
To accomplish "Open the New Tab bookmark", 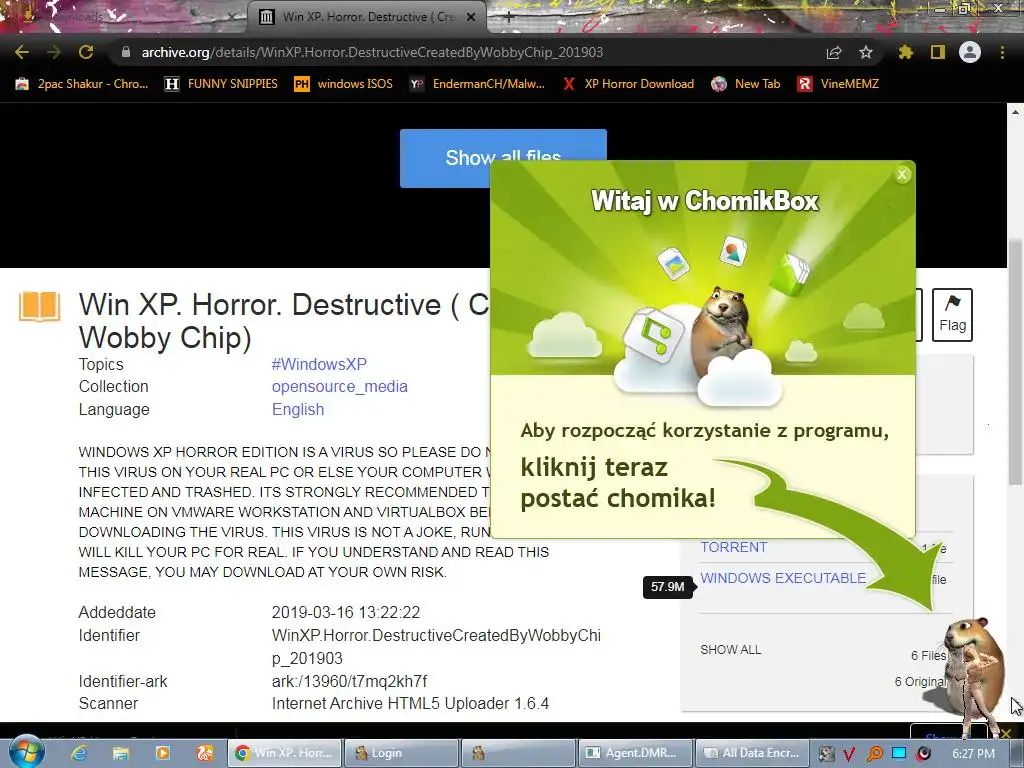I will [x=746, y=84].
